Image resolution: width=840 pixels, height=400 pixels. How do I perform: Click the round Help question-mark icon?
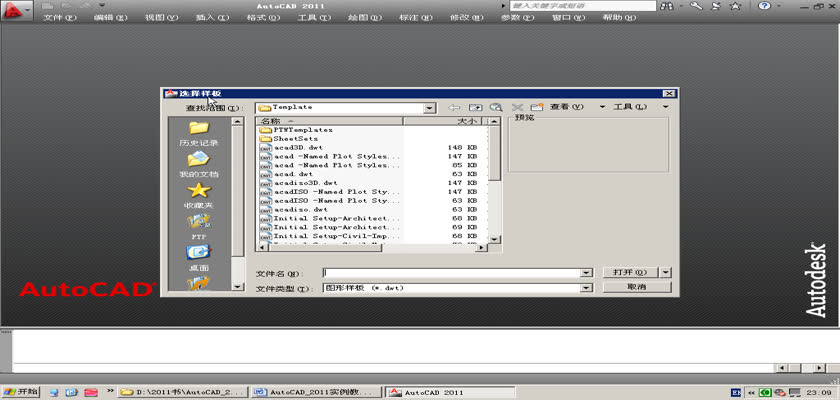click(x=764, y=6)
